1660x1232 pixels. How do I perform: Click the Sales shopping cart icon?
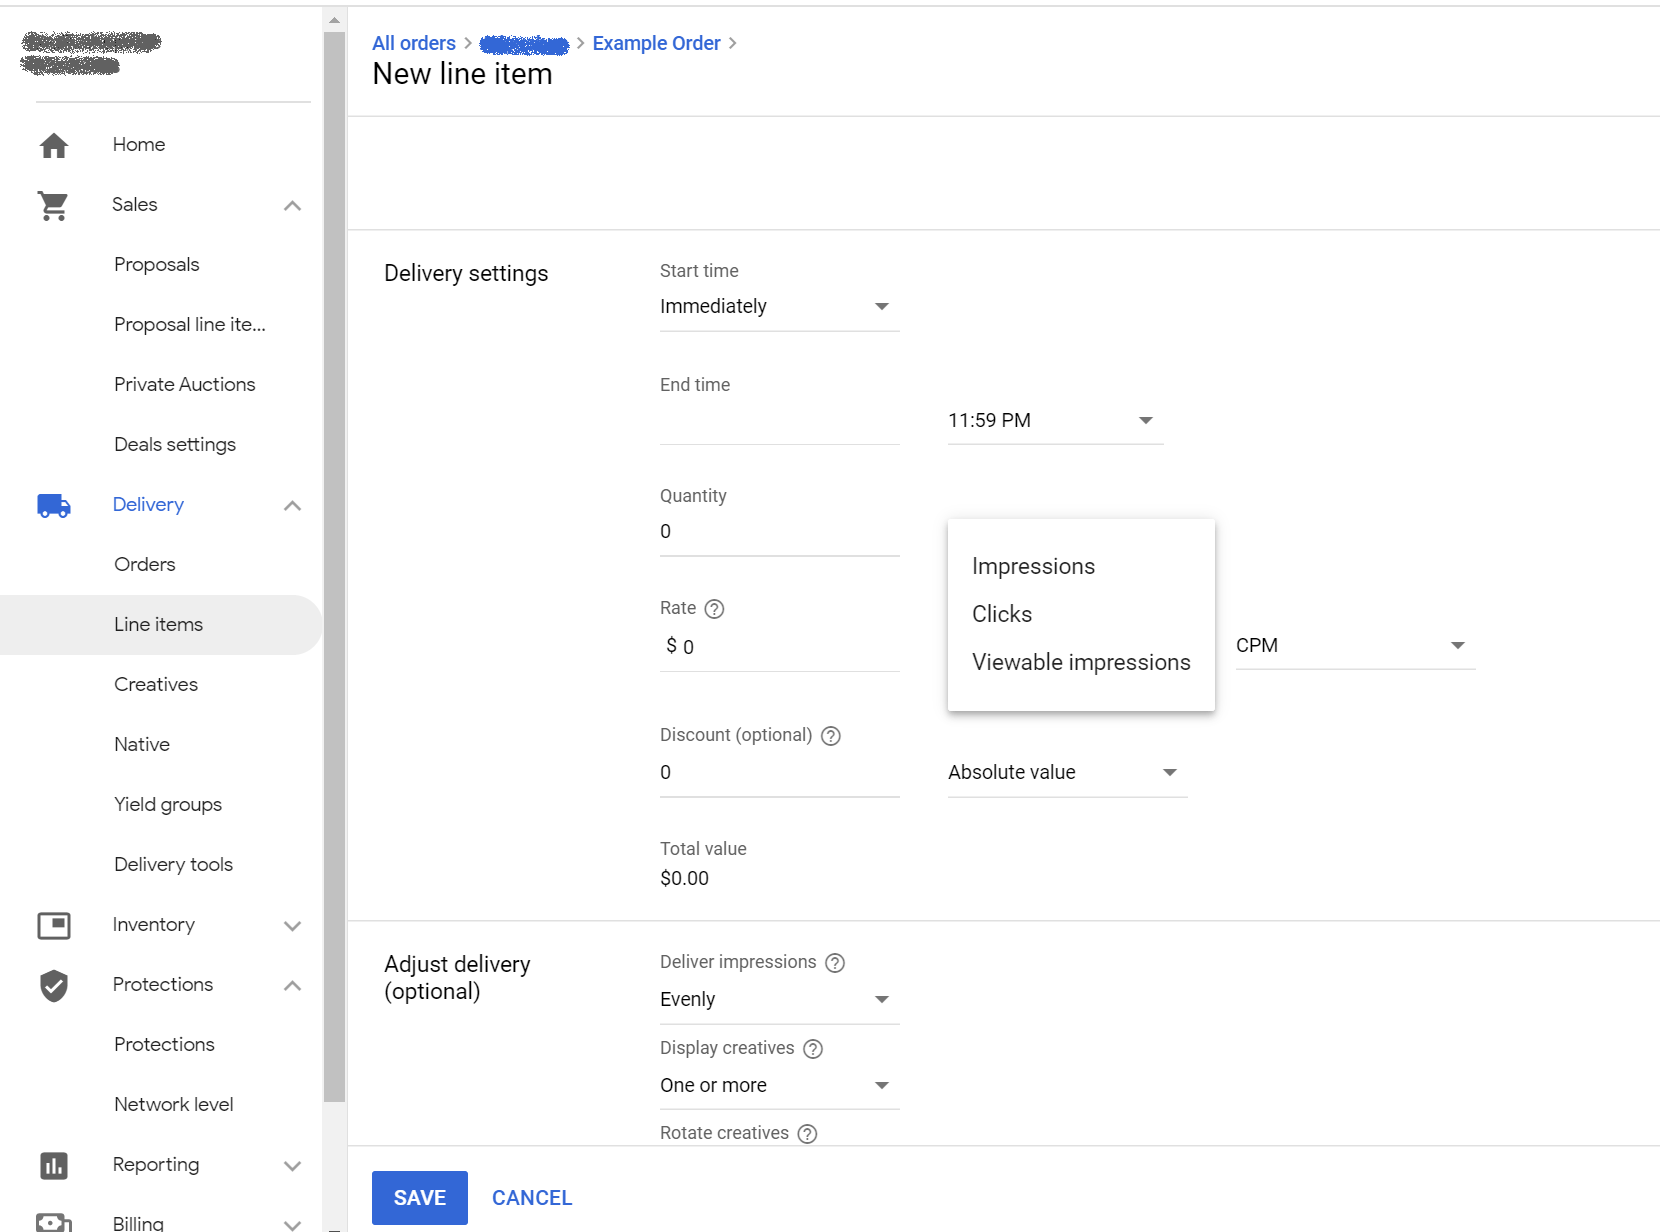pyautogui.click(x=53, y=205)
